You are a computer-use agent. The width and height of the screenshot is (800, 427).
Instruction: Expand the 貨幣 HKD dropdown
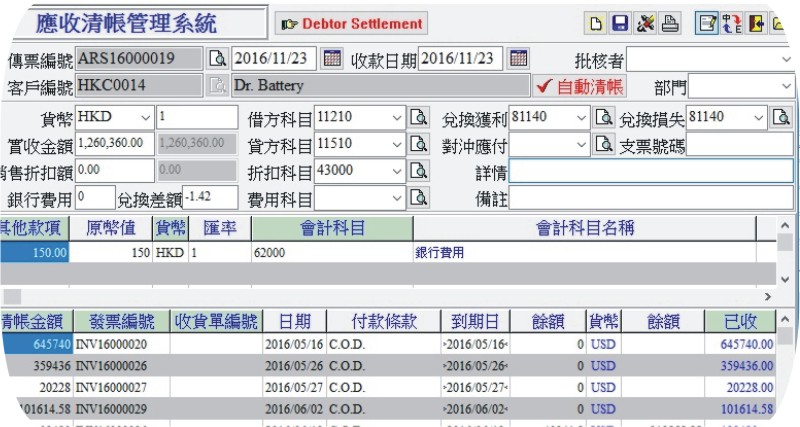[145, 118]
